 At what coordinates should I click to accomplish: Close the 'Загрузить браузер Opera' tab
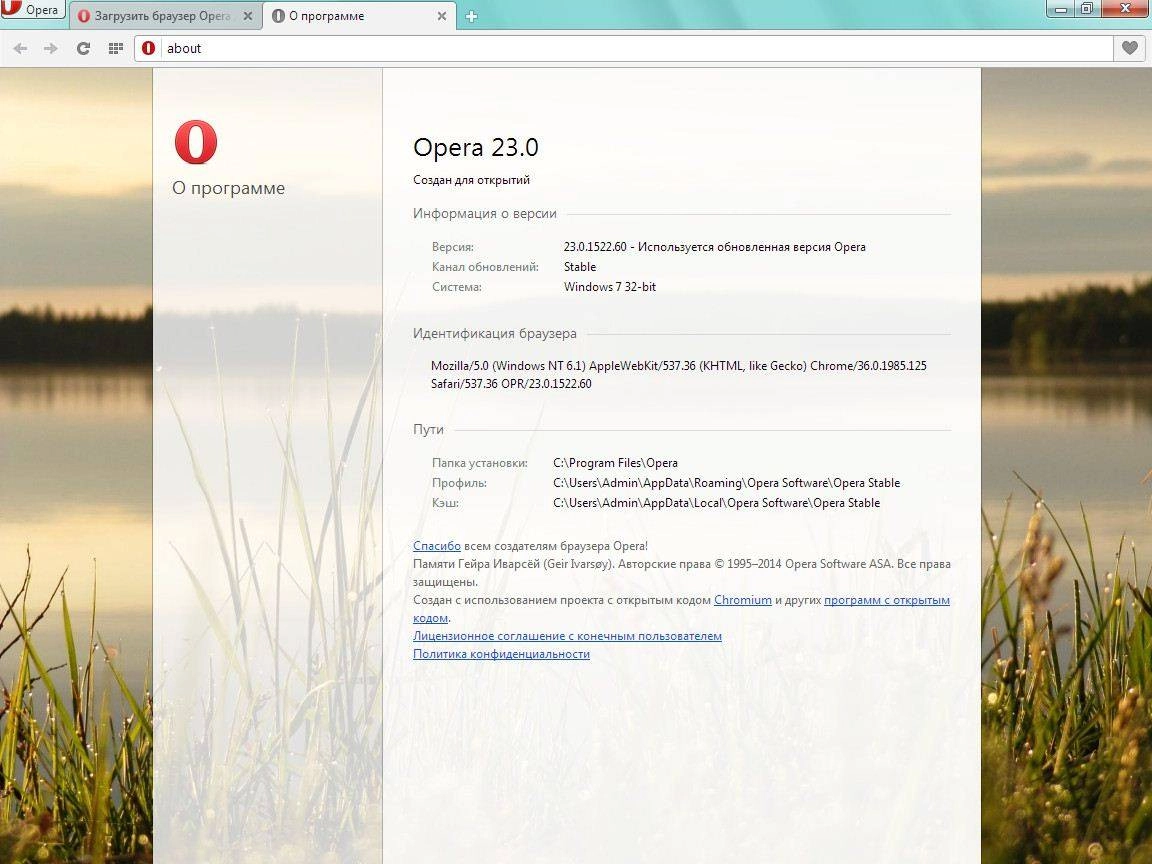point(248,15)
